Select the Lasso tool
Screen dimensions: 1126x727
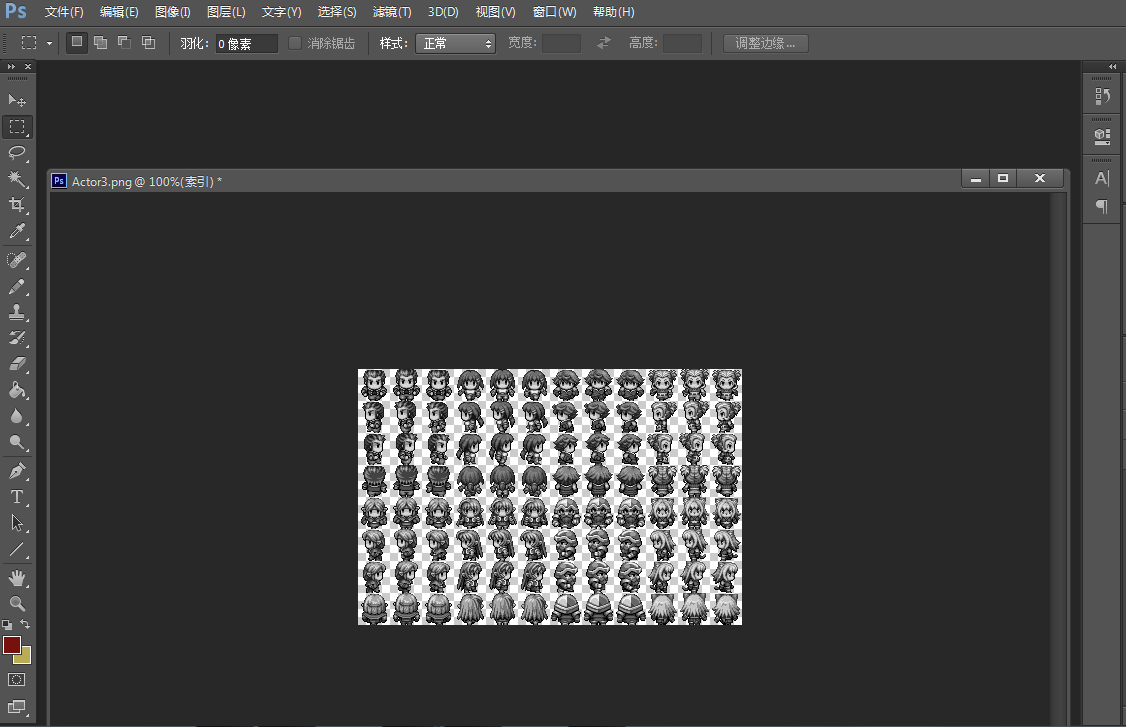coord(17,152)
